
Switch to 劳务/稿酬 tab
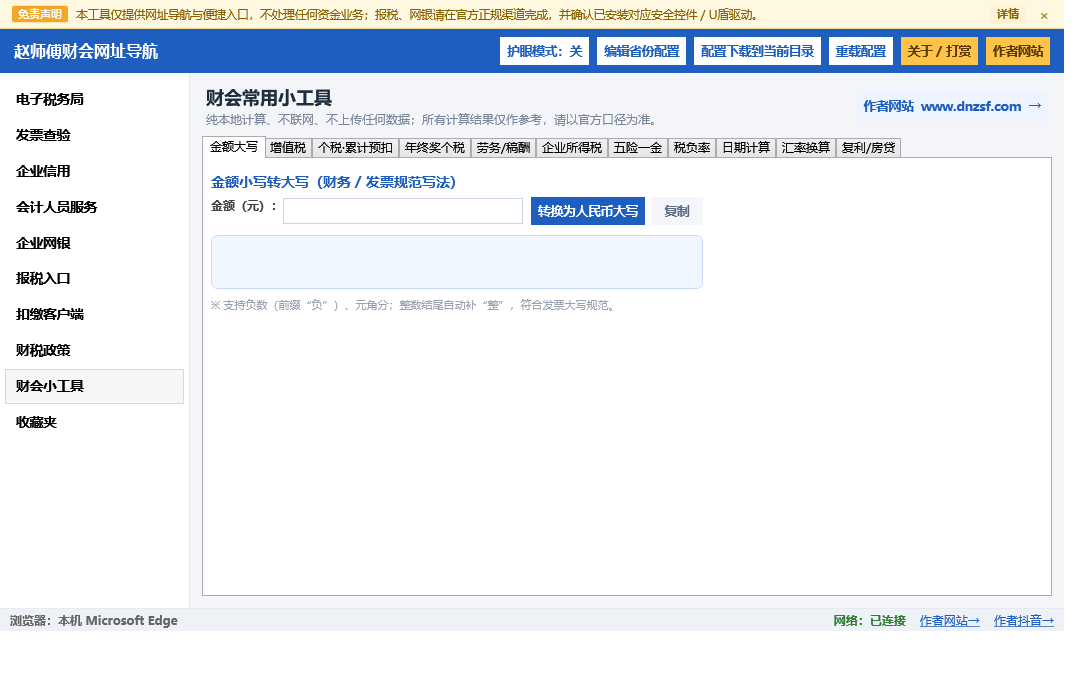pos(503,147)
